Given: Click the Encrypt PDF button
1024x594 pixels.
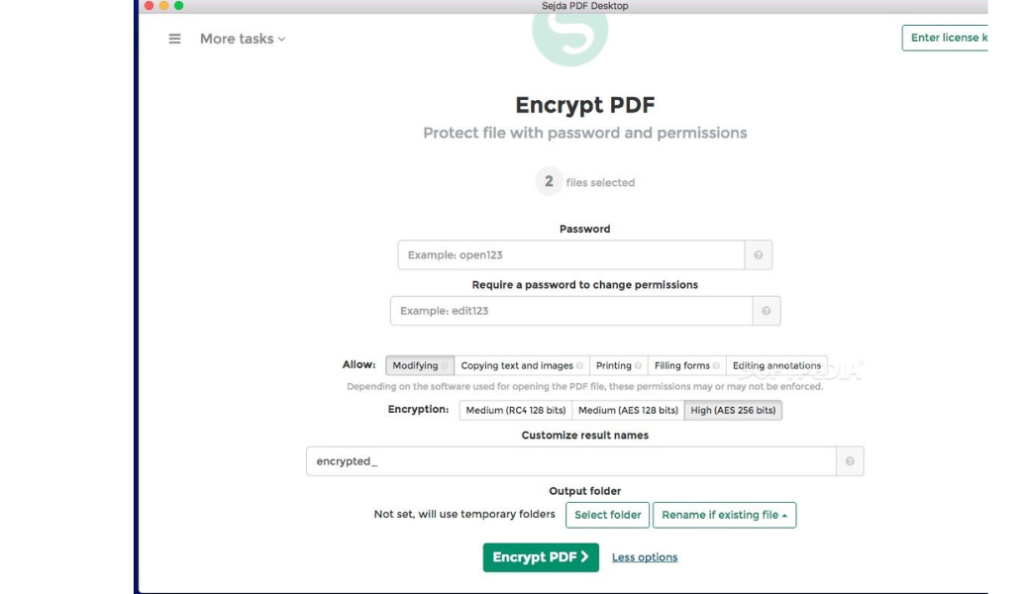Looking at the screenshot, I should [x=540, y=557].
